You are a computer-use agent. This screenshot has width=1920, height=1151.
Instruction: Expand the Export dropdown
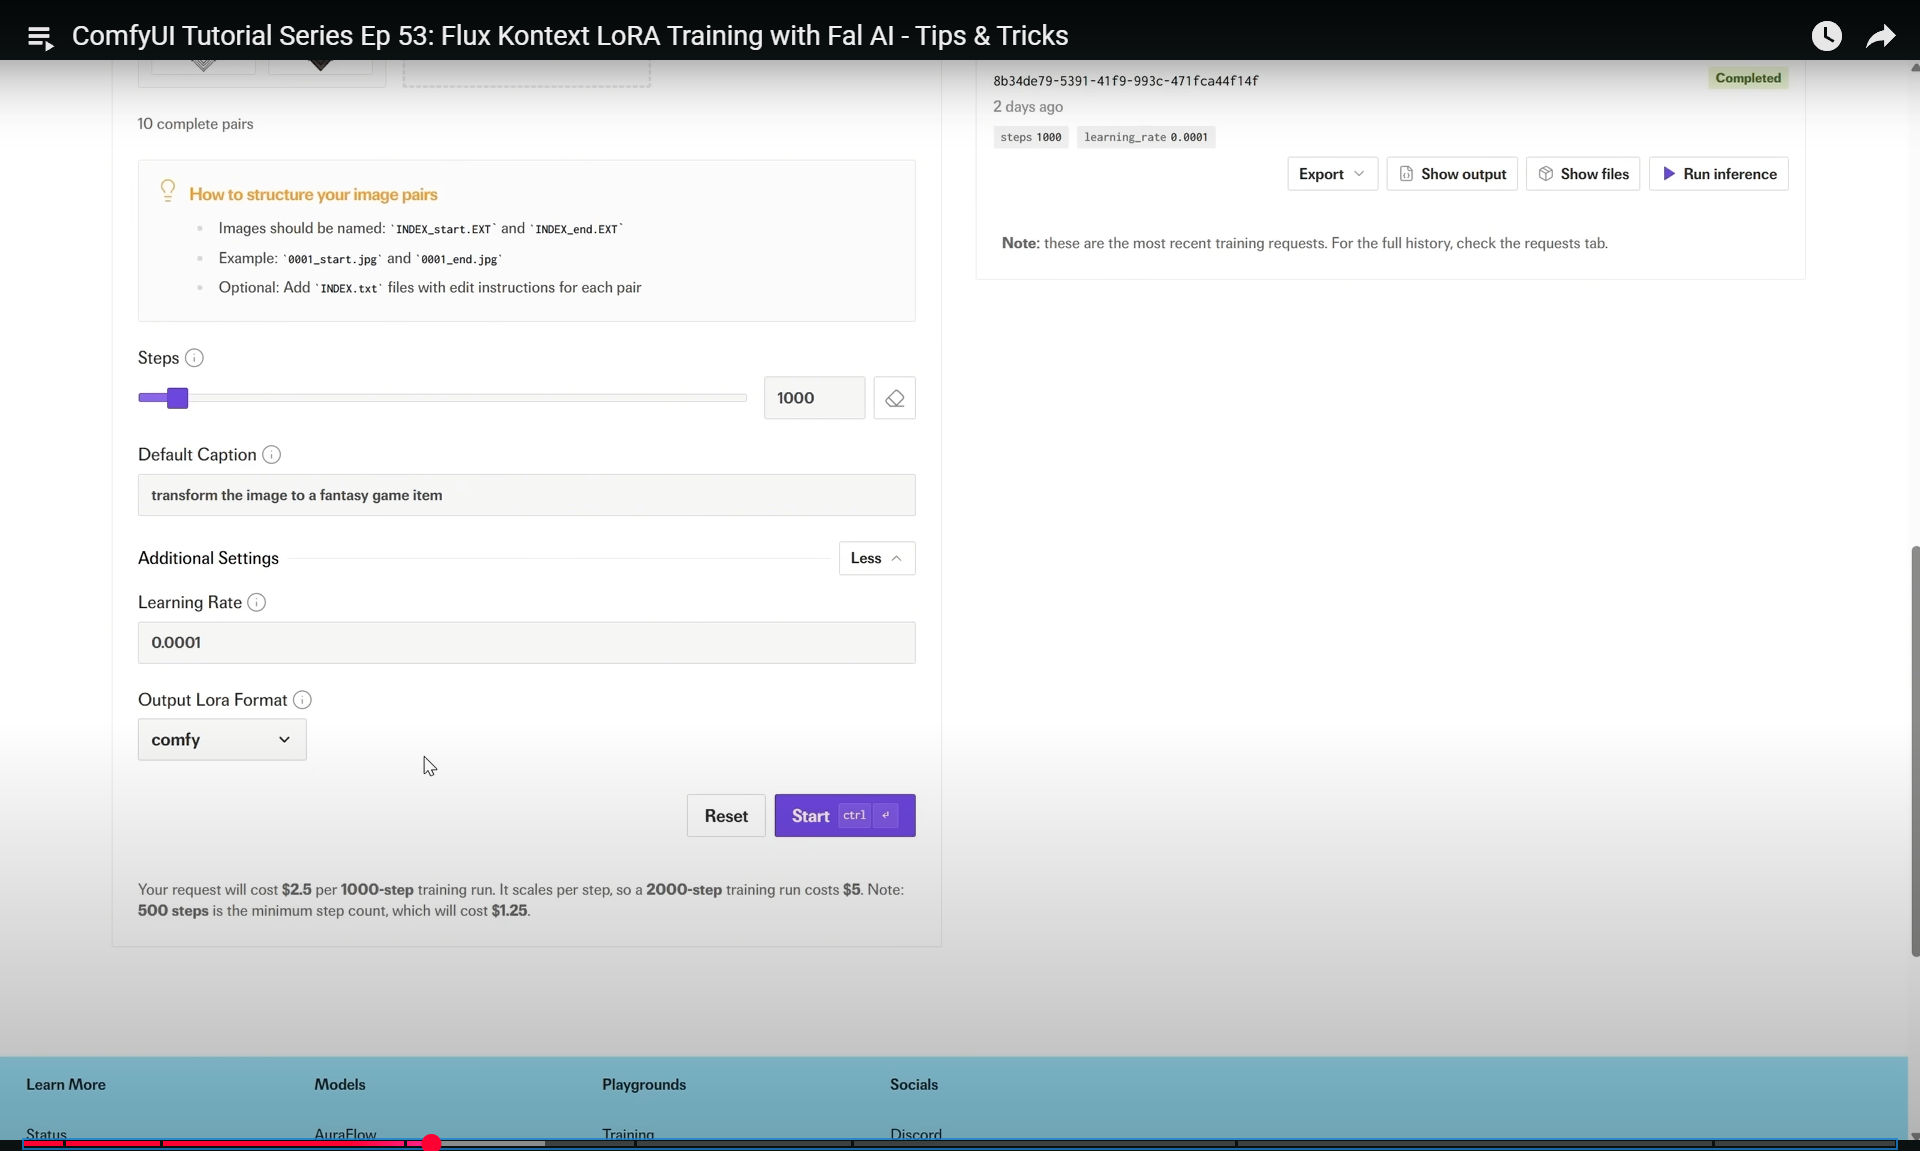[1331, 174]
